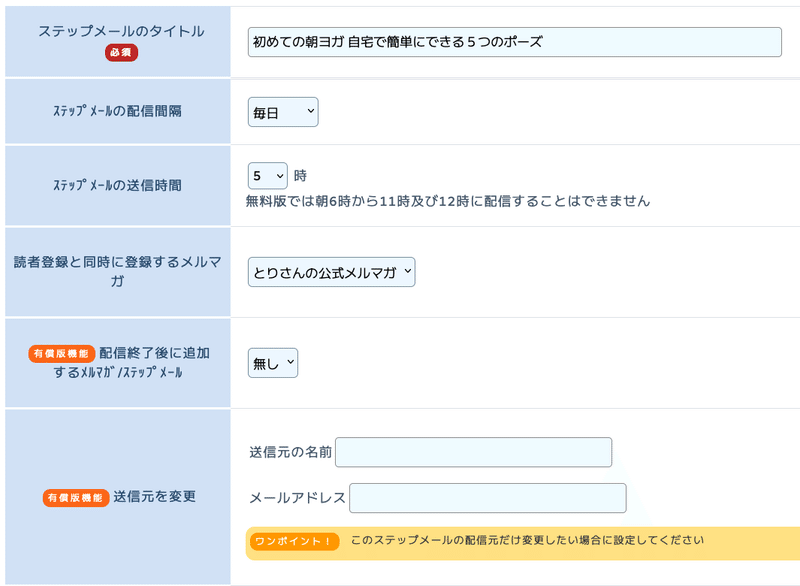The image size is (800, 586).
Task: Expand the 無し dropdown
Action: pos(273,364)
